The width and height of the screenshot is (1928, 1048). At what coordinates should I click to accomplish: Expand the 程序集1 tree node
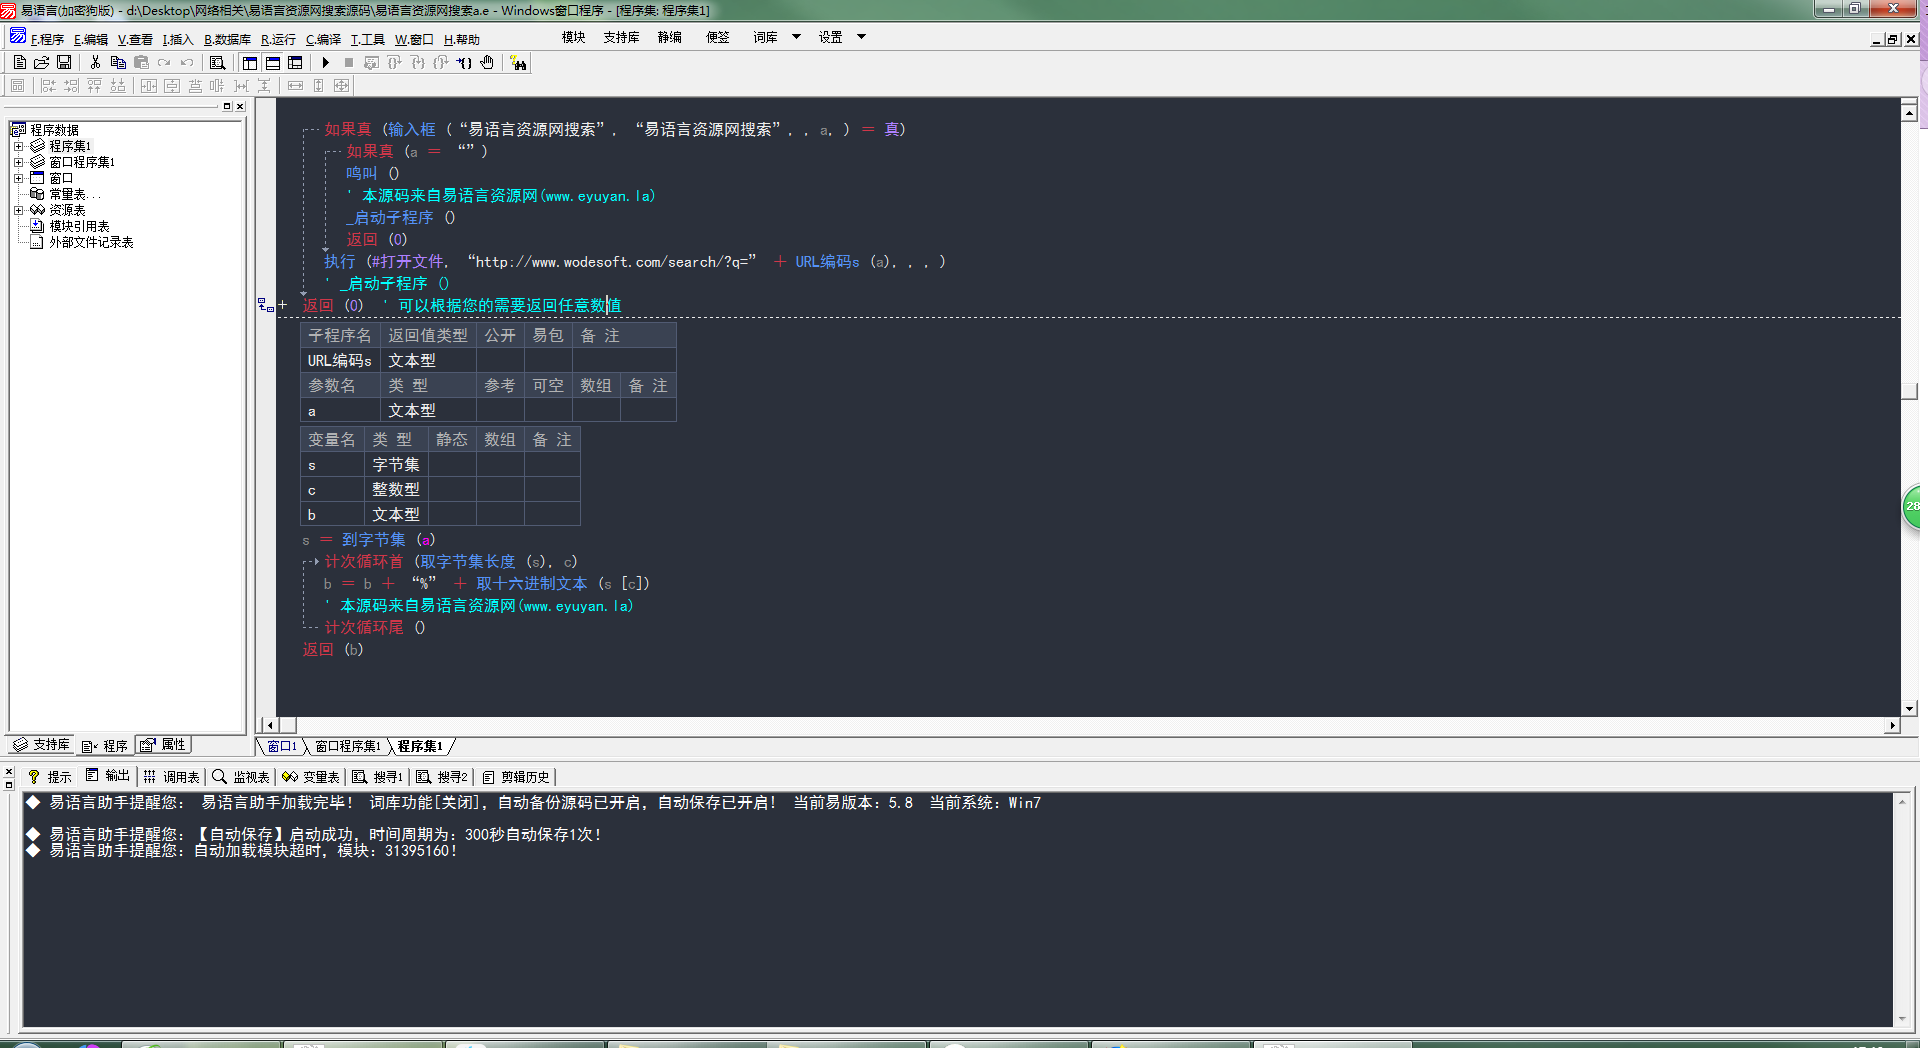pos(18,146)
